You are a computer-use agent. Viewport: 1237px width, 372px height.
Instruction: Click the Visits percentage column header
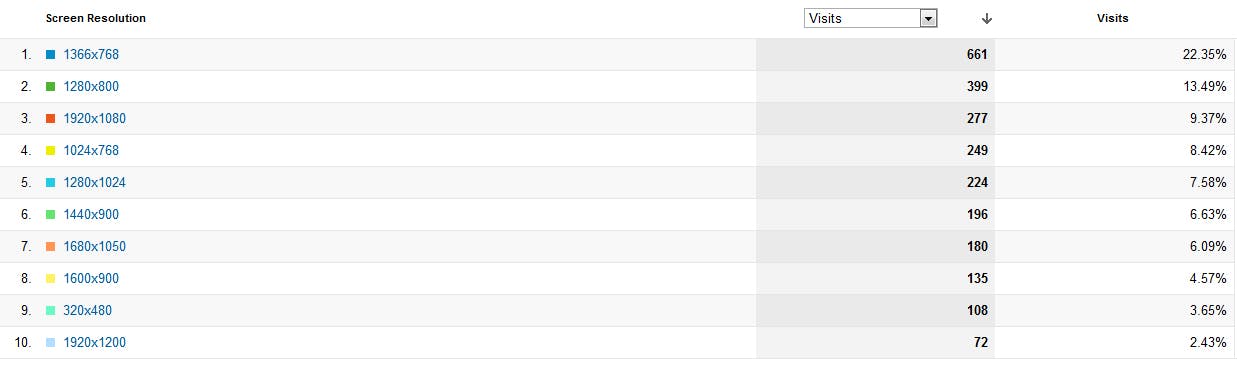point(1113,18)
